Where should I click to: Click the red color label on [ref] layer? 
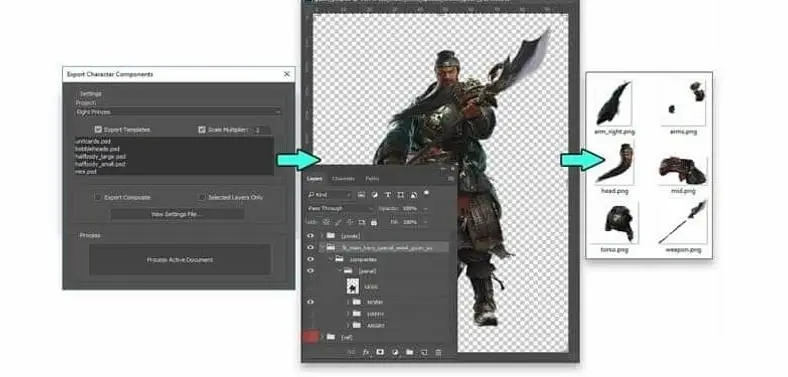click(x=310, y=337)
